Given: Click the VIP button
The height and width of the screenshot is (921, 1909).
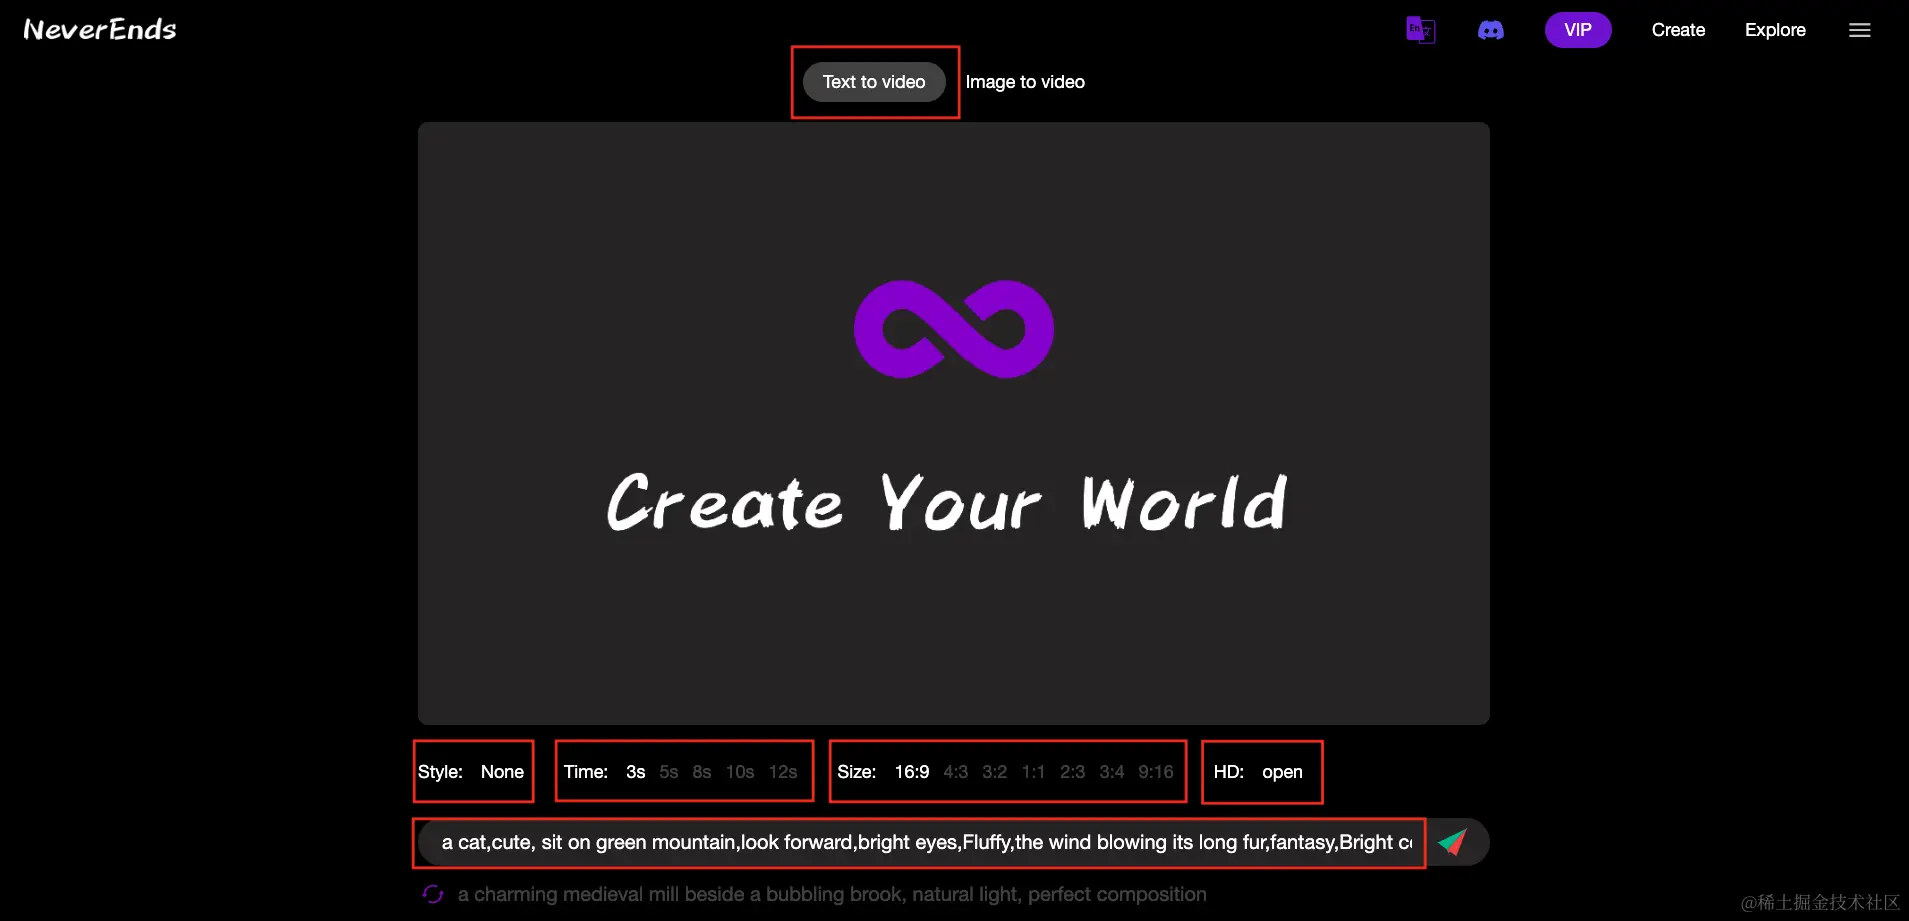Looking at the screenshot, I should [x=1578, y=30].
